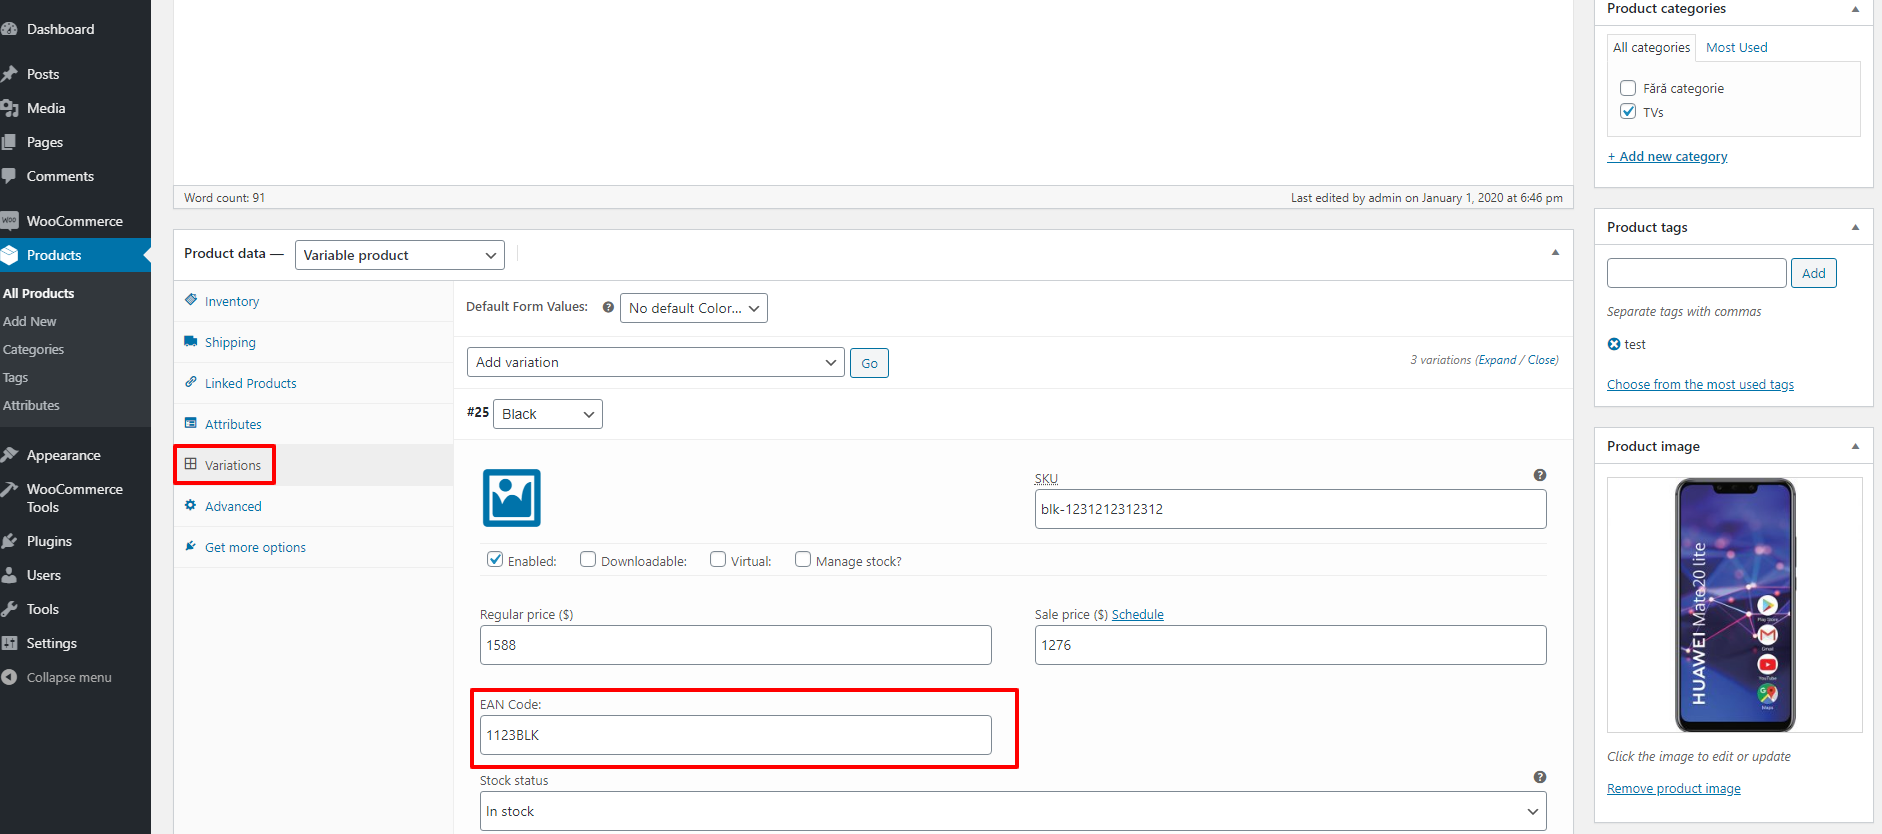Viewport: 1882px width, 834px height.
Task: Open the Product data type dropdown
Action: [399, 255]
